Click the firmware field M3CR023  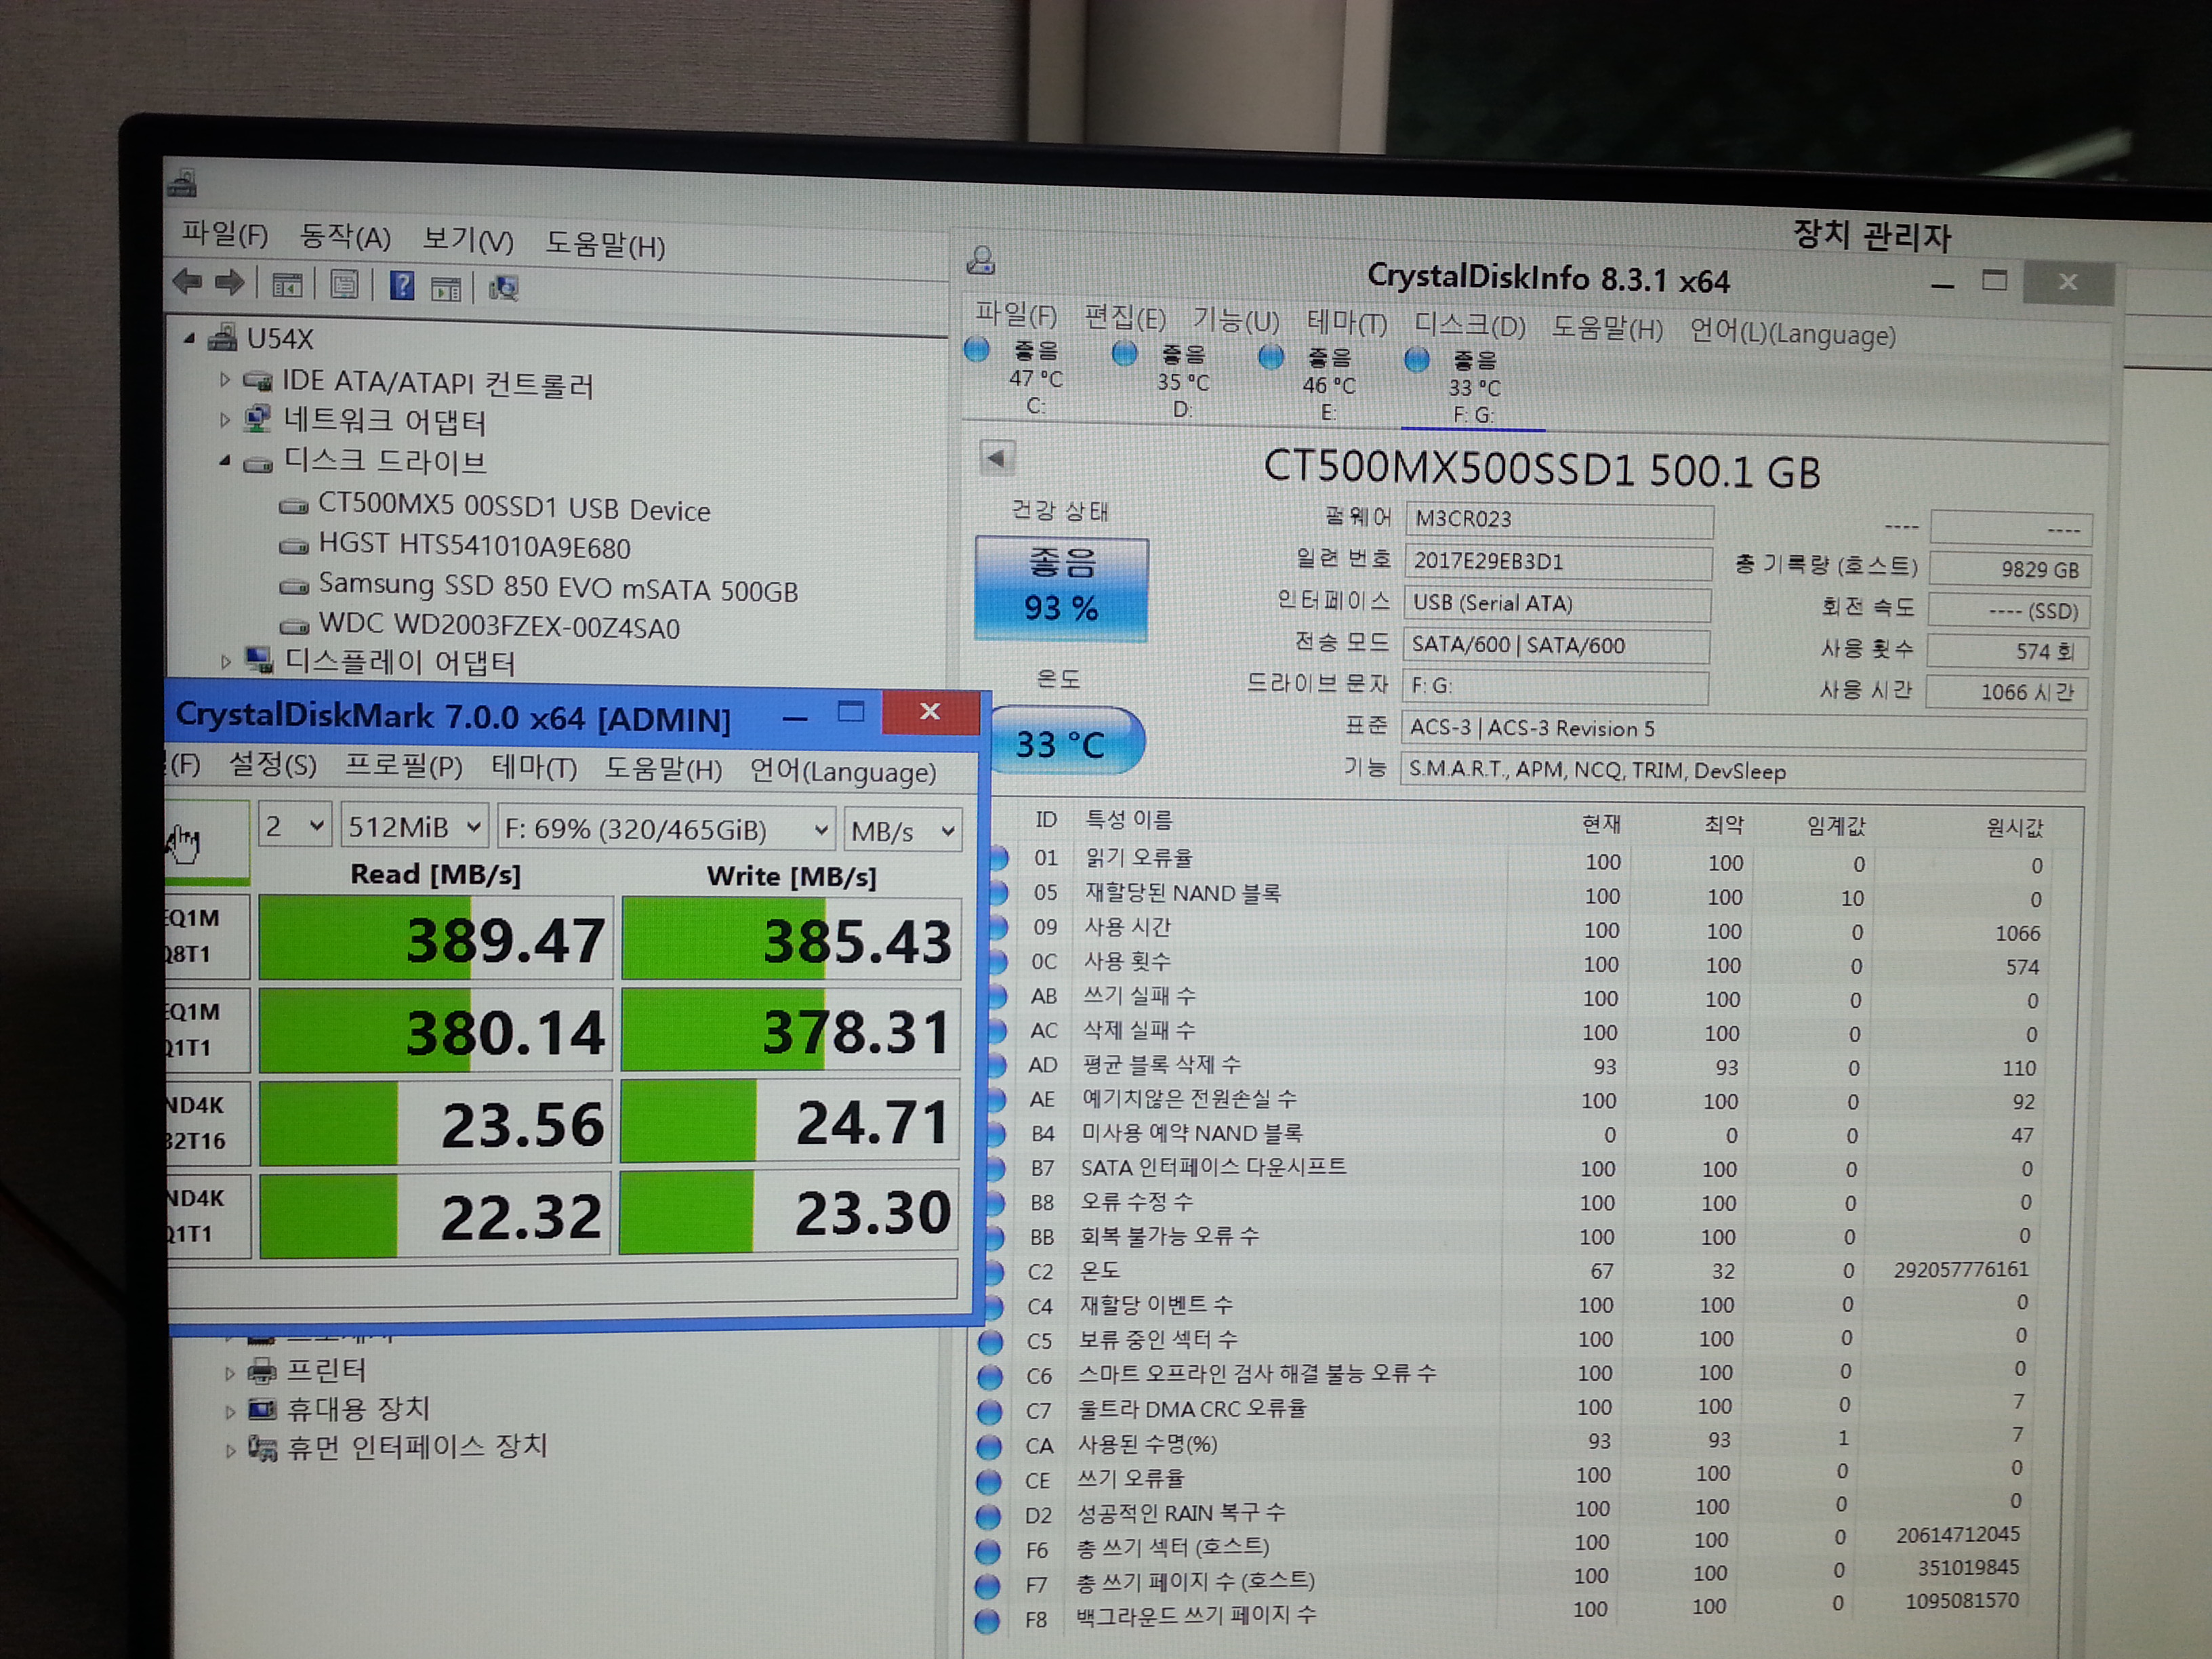point(1560,520)
